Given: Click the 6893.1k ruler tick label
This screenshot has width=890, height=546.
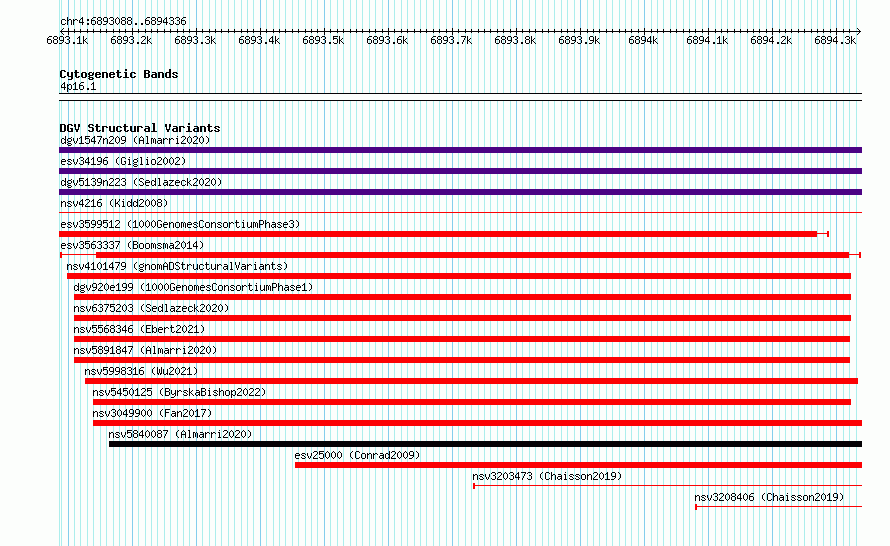Looking at the screenshot, I should pos(67,40).
